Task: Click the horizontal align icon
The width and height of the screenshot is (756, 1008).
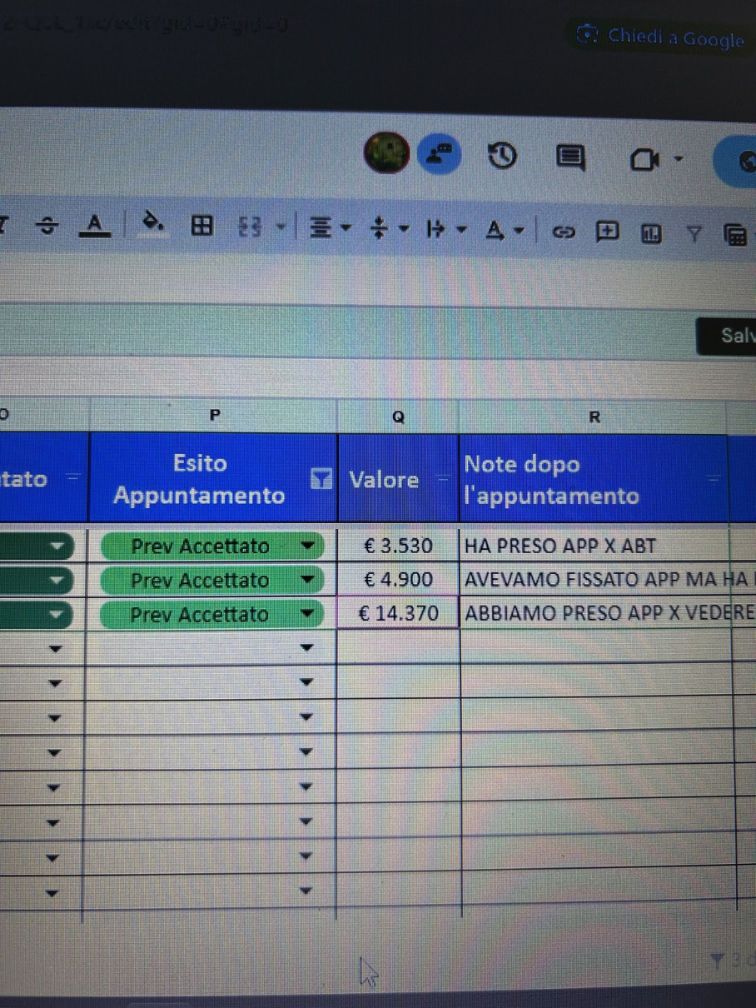Action: click(x=321, y=228)
